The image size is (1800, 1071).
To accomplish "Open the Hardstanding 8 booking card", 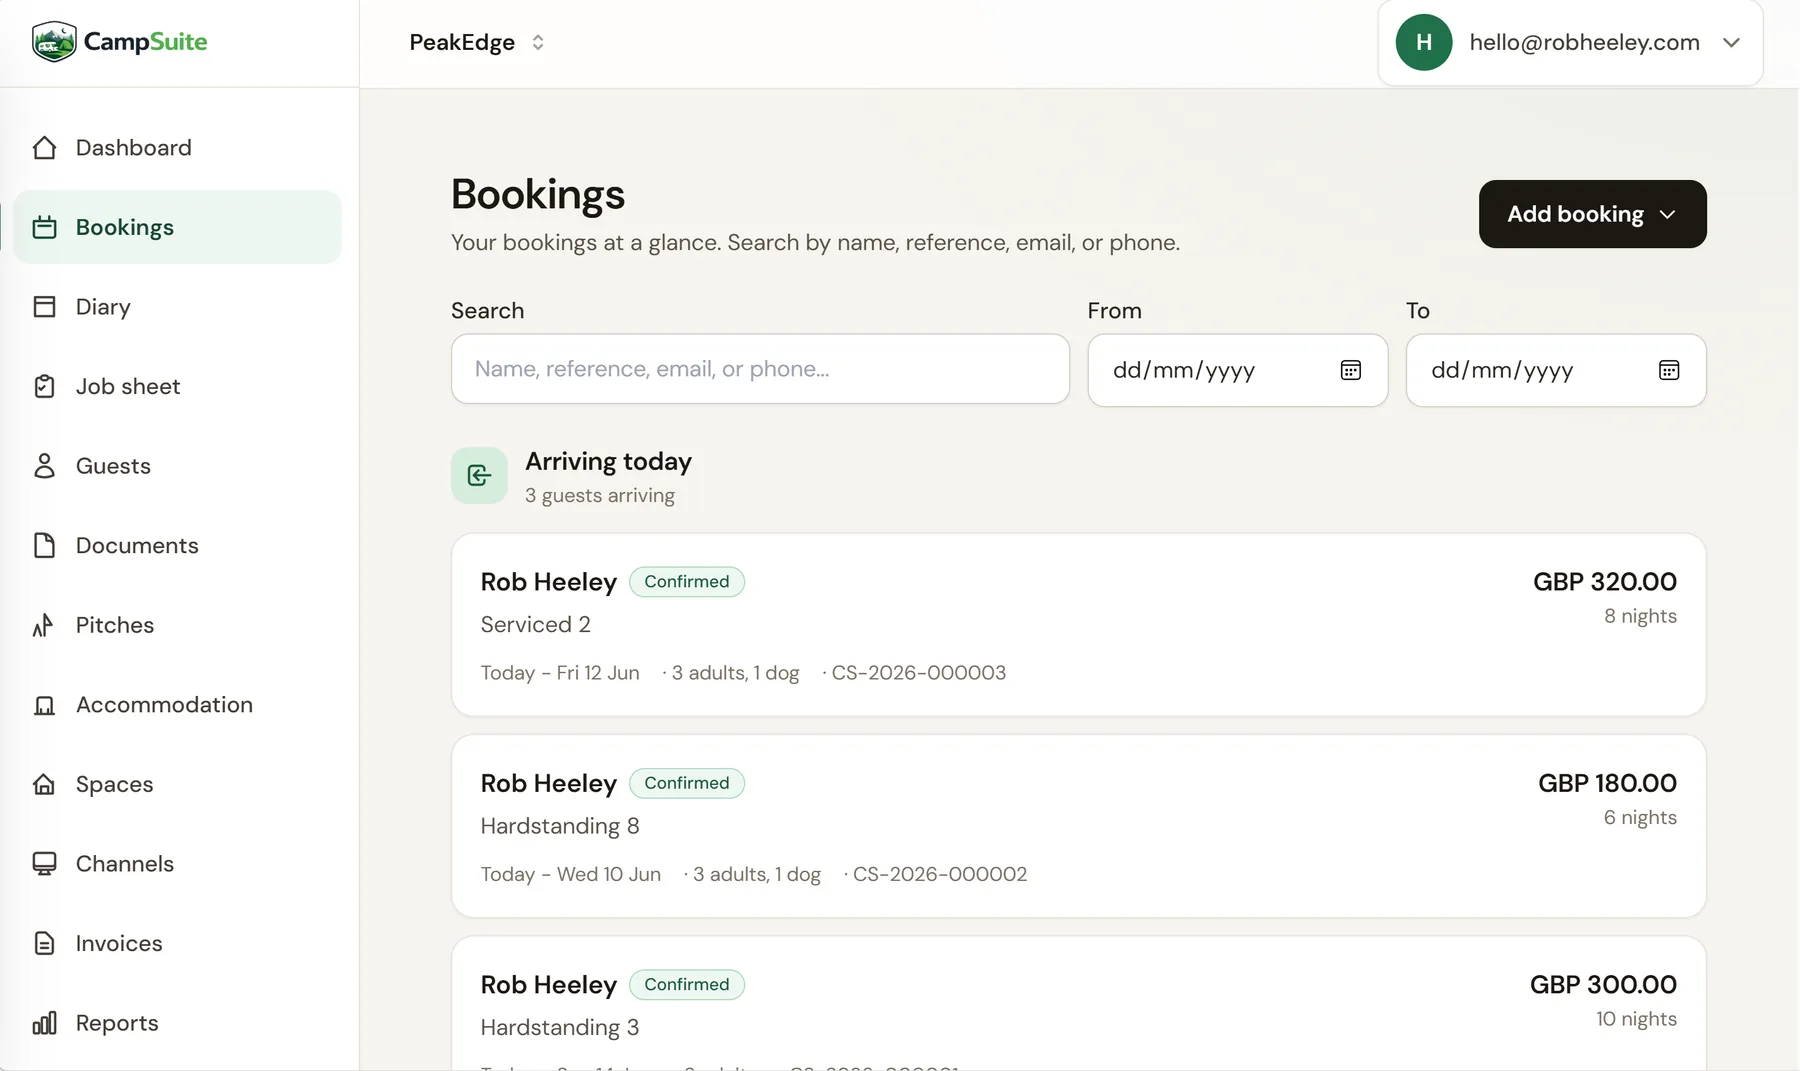I will point(1078,826).
